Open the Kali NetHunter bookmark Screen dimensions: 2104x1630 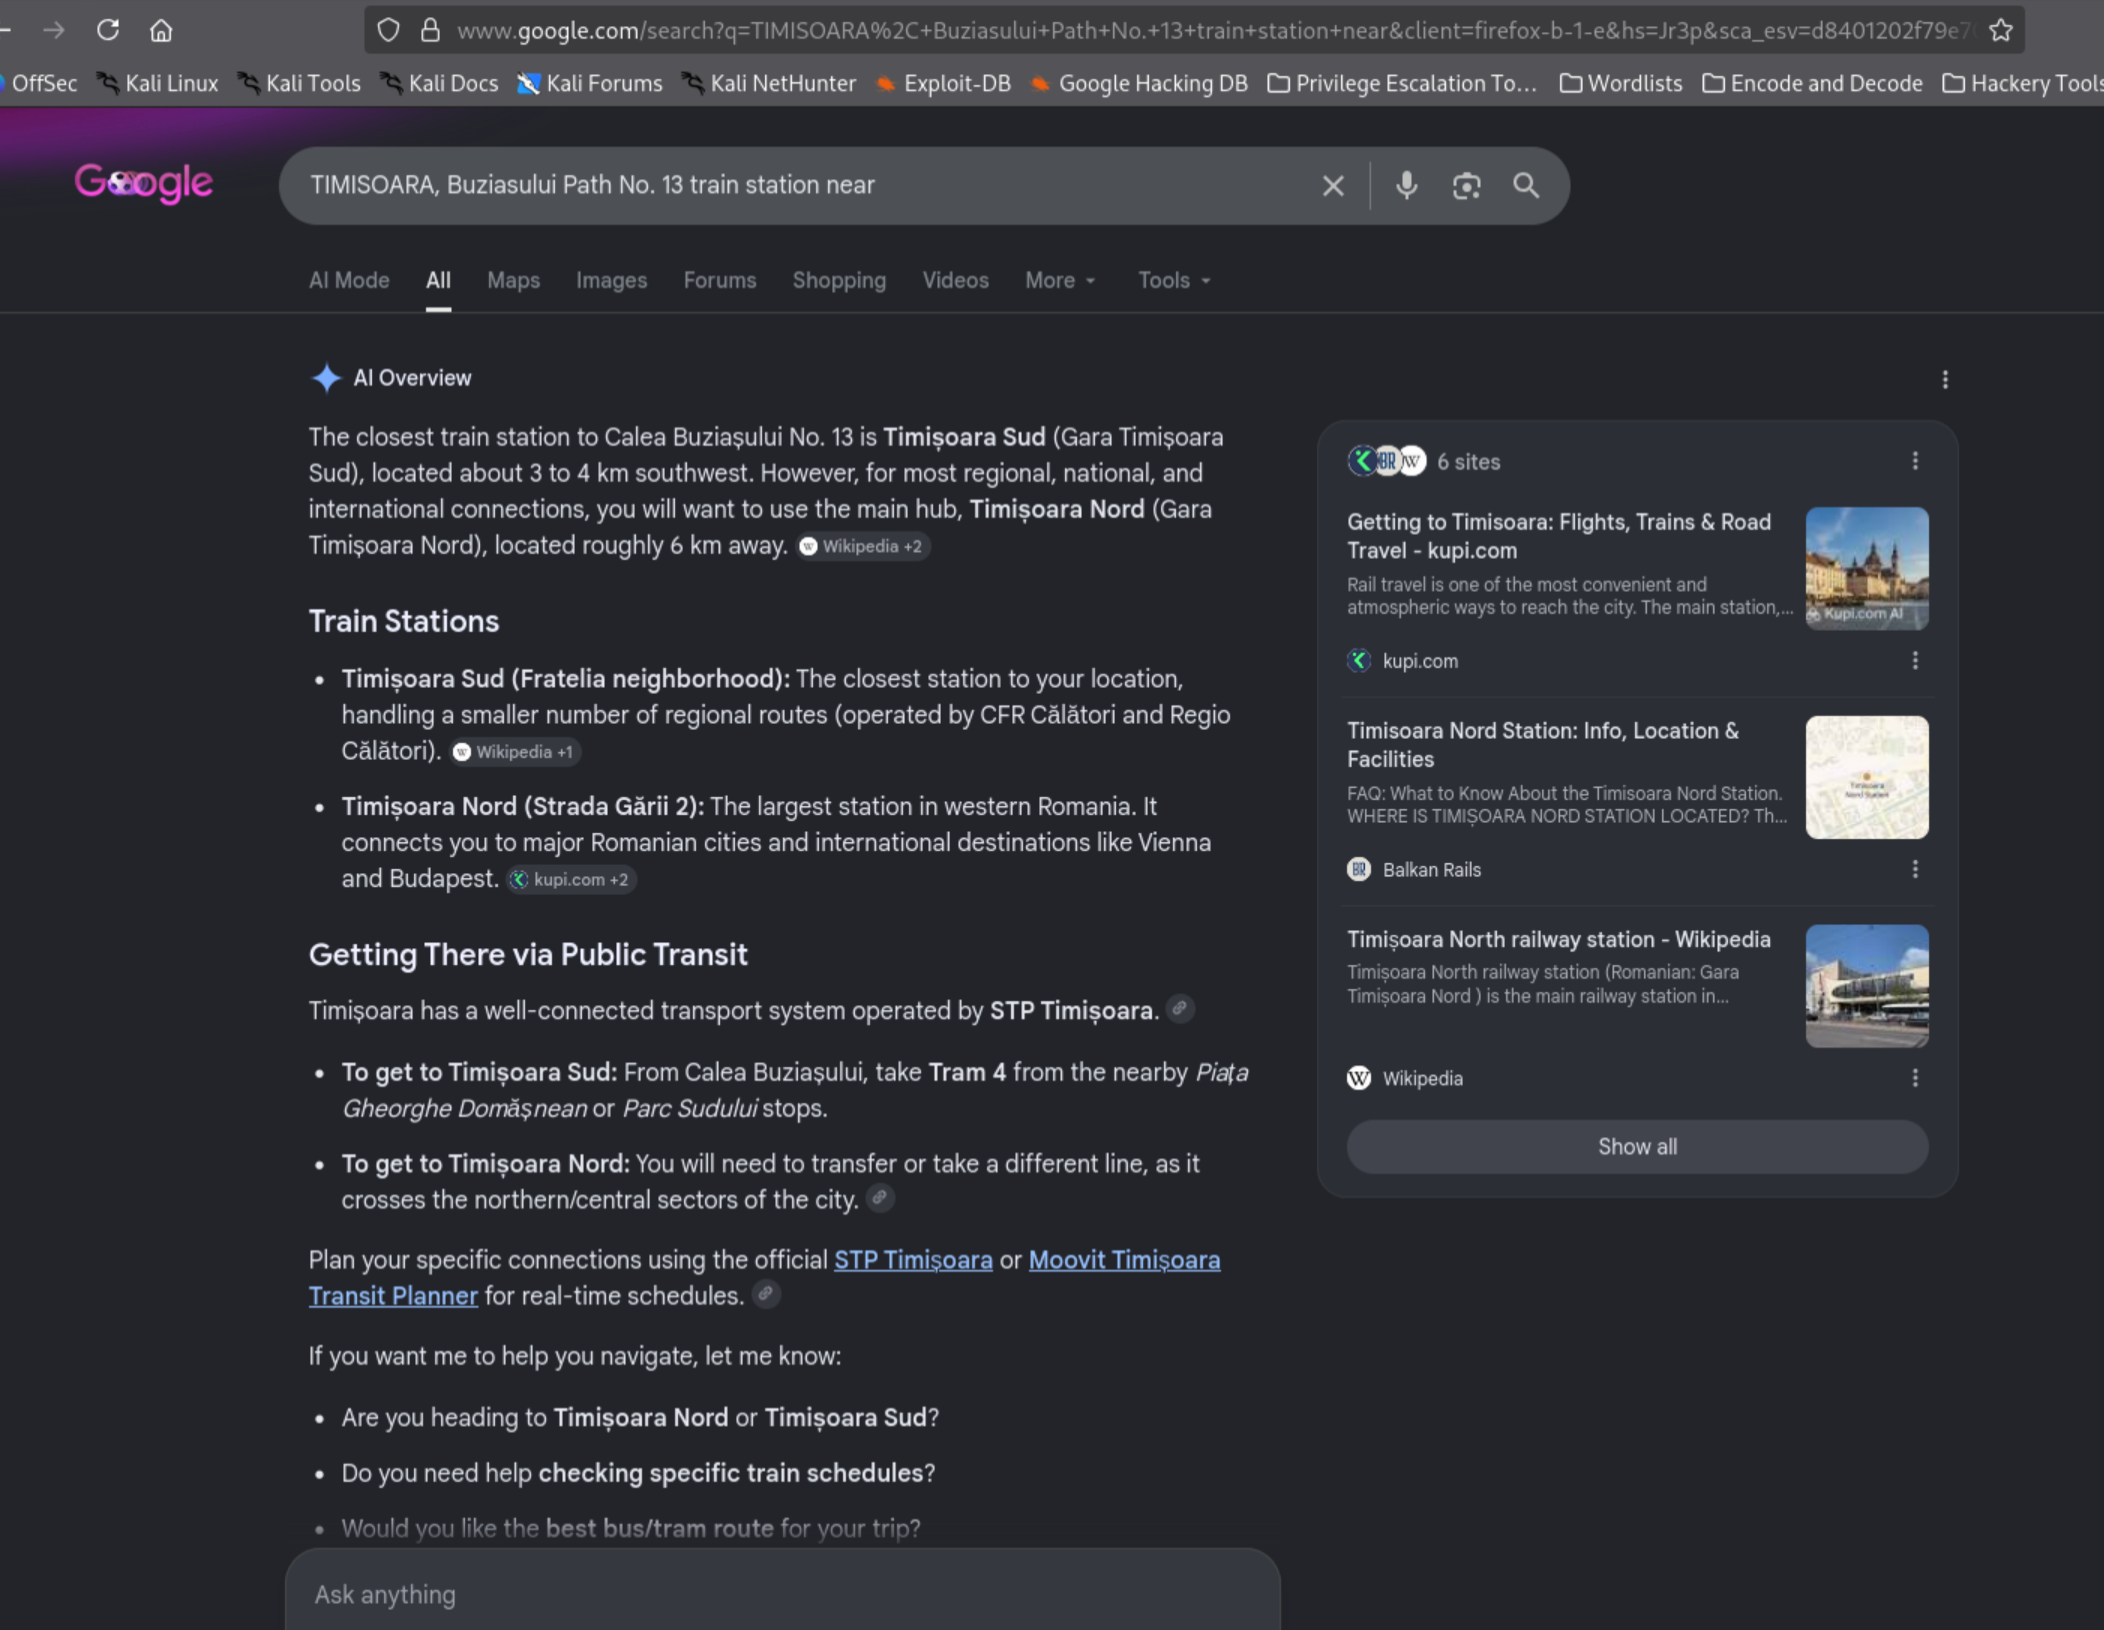pyautogui.click(x=768, y=83)
